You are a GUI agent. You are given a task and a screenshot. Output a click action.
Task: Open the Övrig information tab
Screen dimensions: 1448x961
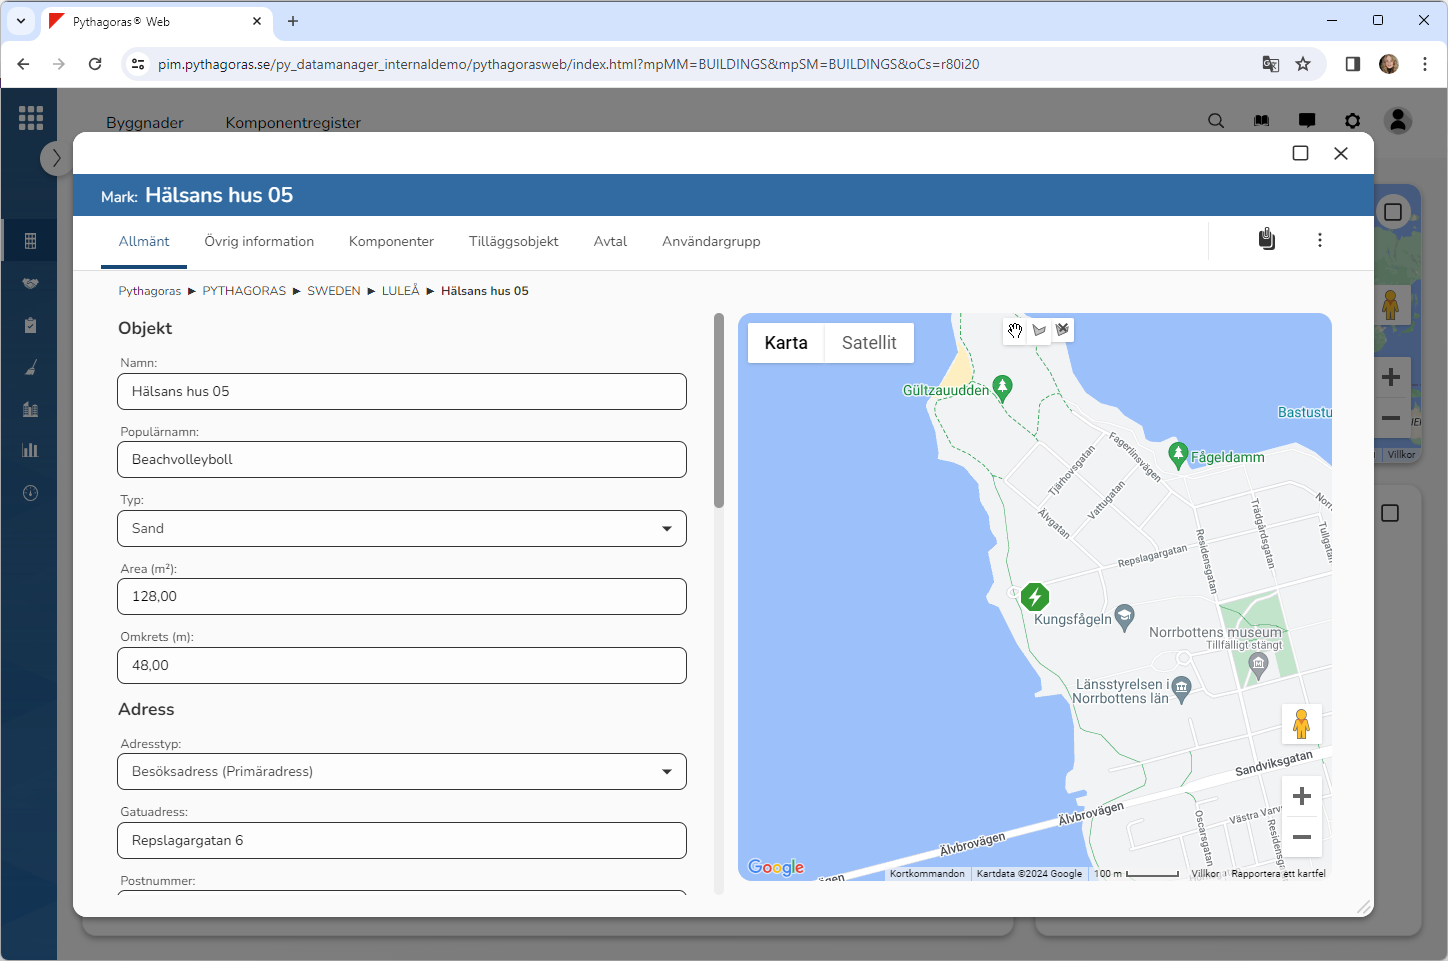tap(259, 242)
